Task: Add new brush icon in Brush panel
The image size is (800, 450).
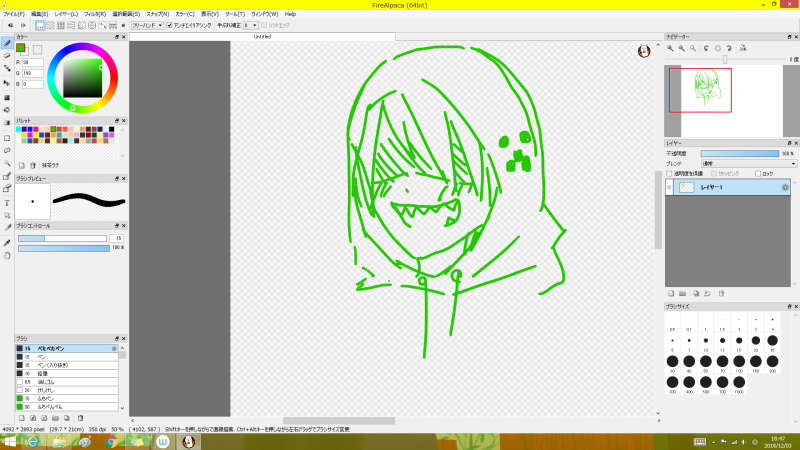Action: 22,418
